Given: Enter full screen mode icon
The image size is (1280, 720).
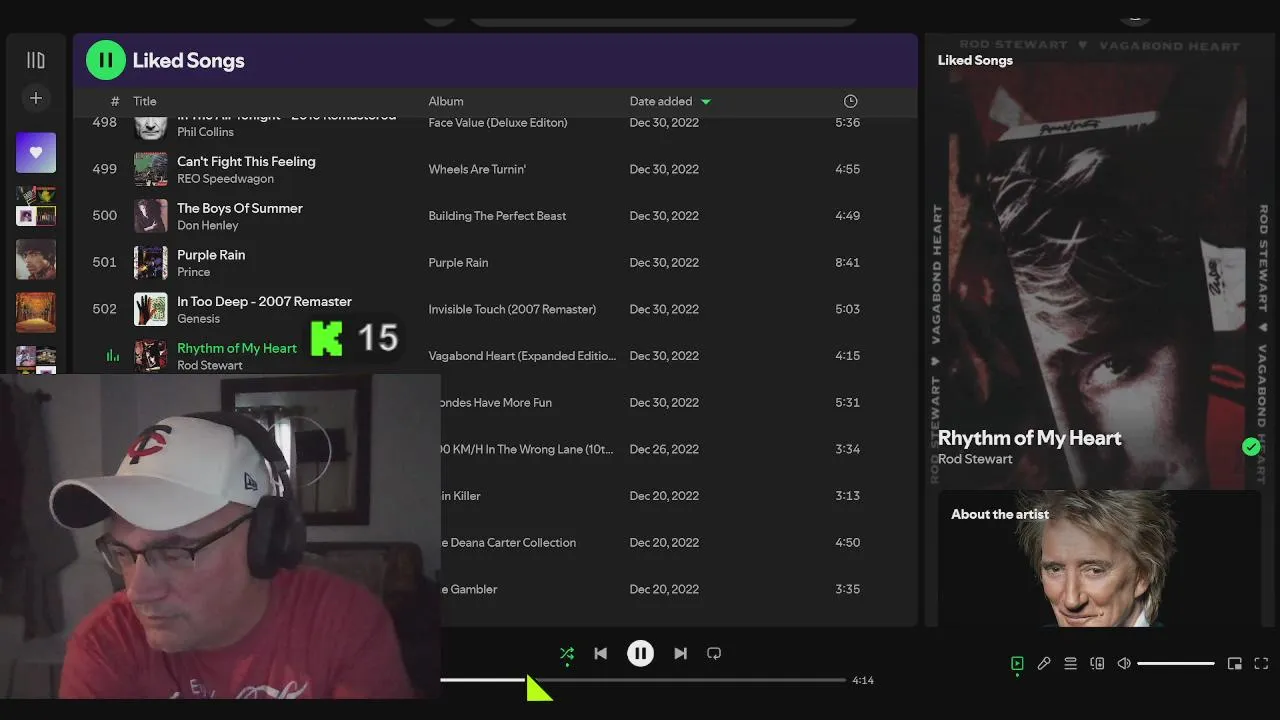Looking at the screenshot, I should [1261, 663].
